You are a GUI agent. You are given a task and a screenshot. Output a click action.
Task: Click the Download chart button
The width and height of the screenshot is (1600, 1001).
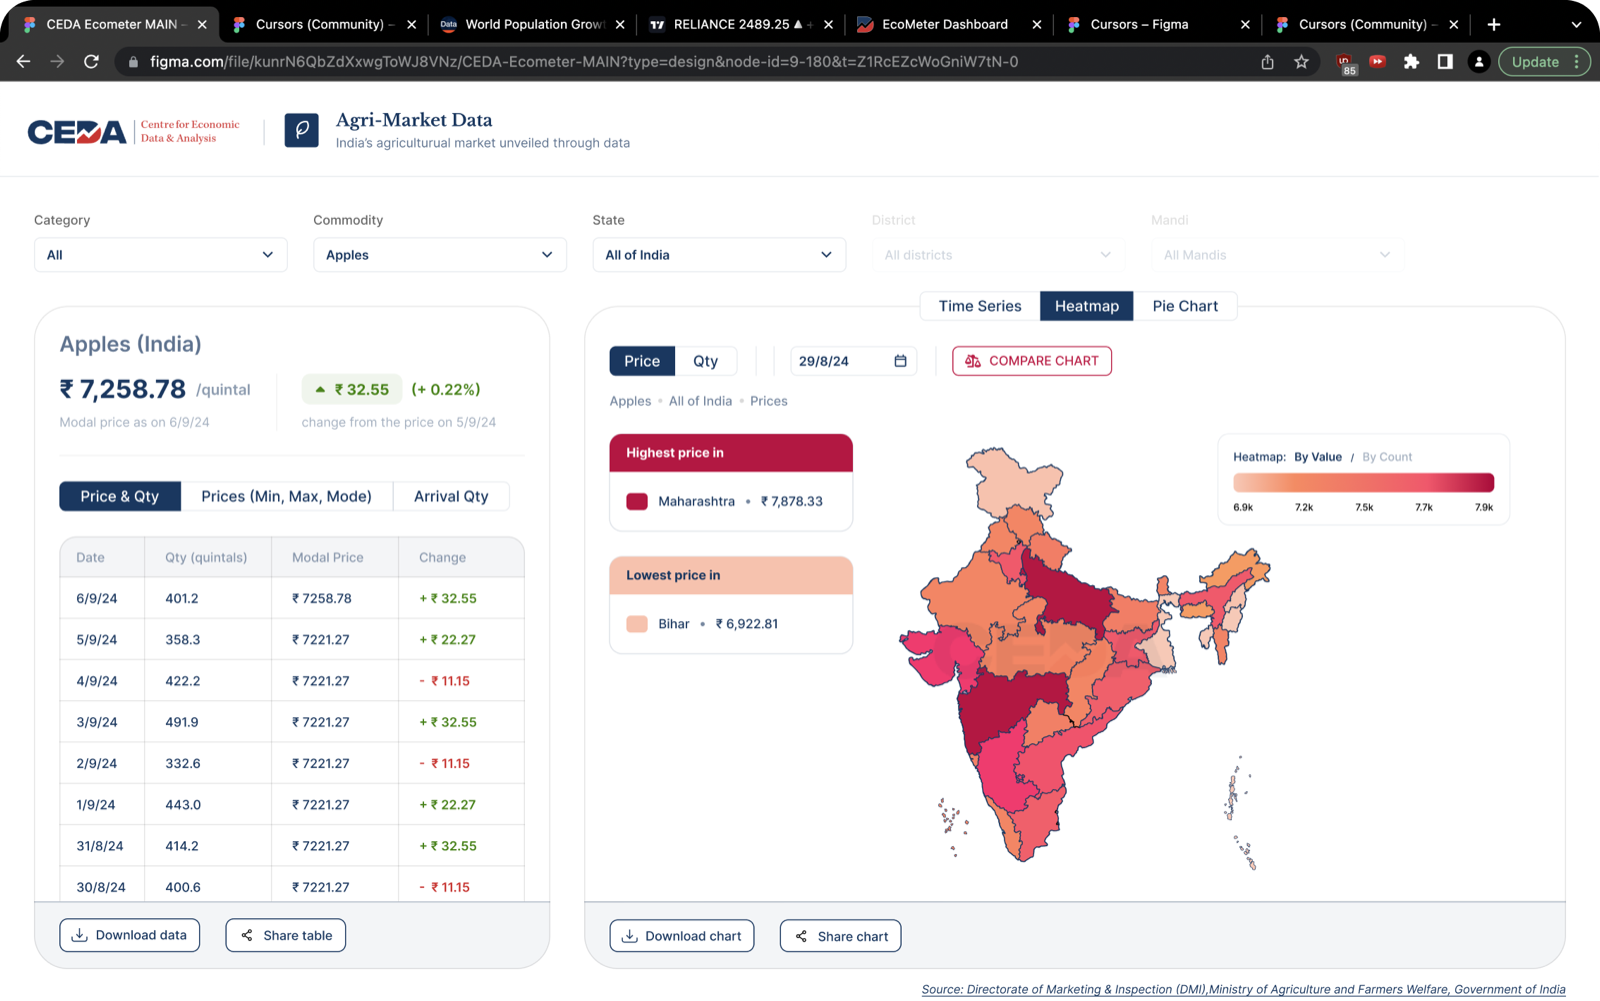pos(682,936)
